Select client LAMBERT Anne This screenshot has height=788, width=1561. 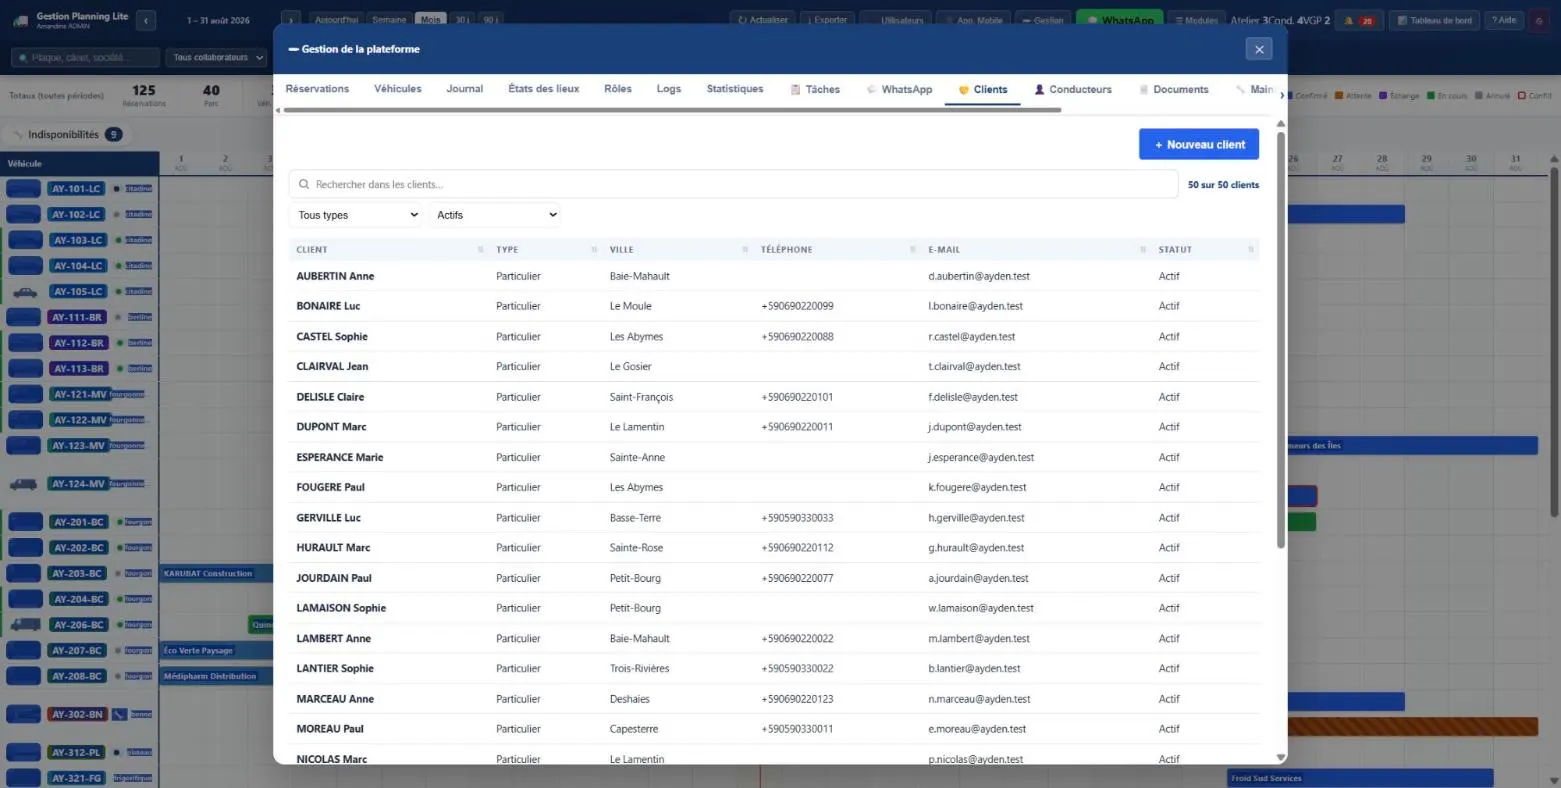tap(773, 638)
